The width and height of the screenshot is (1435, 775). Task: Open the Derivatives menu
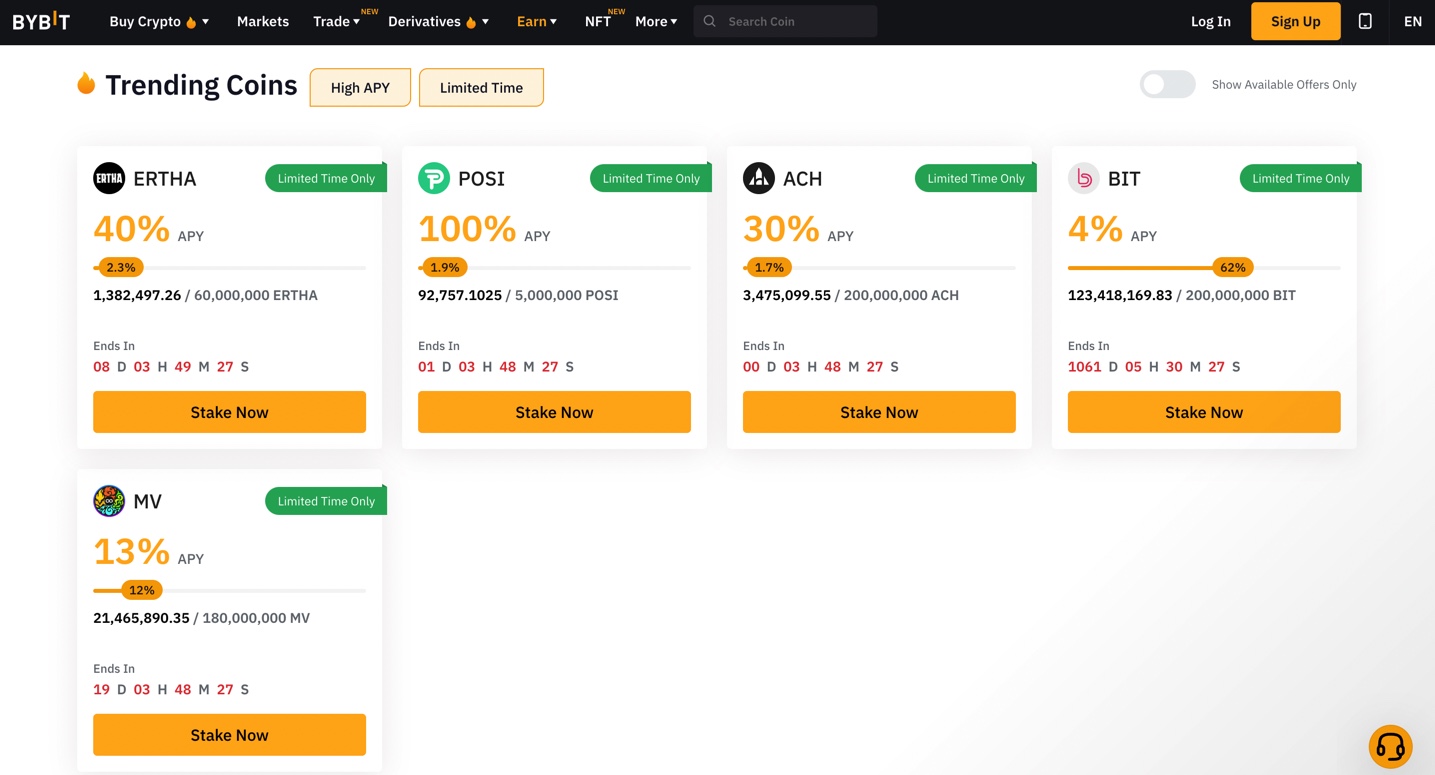(424, 21)
